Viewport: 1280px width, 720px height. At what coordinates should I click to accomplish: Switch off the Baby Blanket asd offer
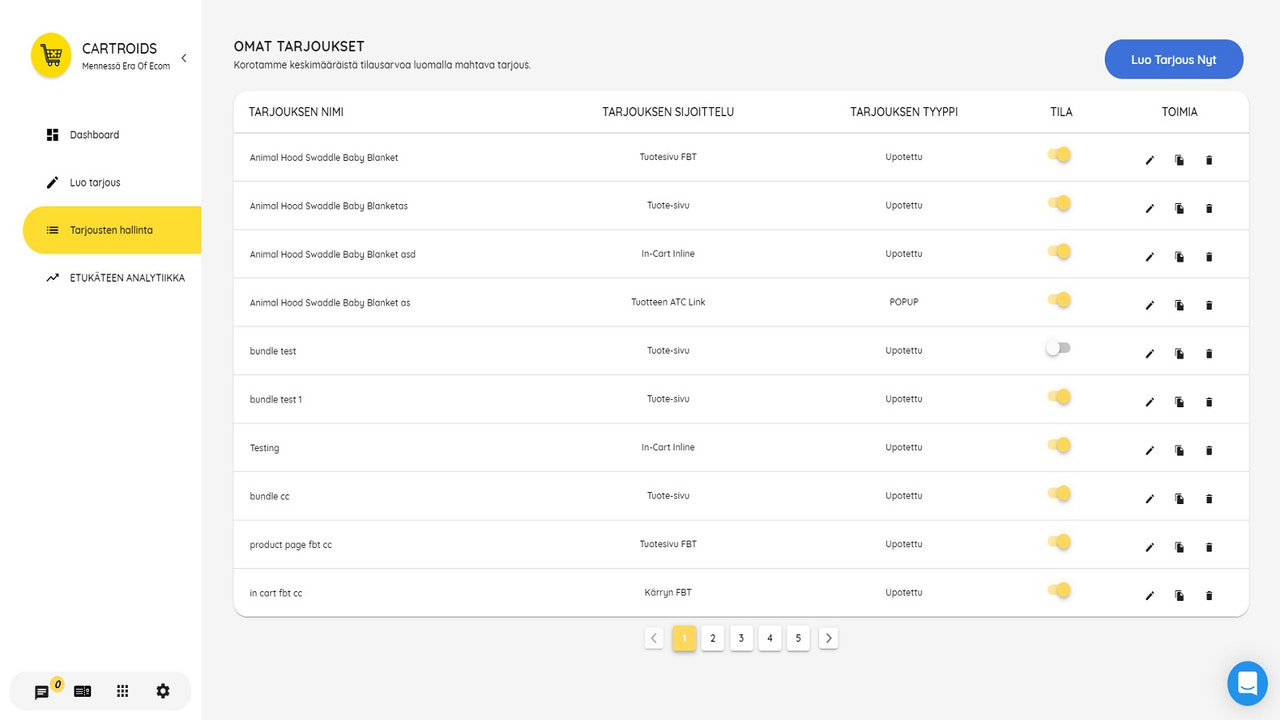coord(1059,252)
